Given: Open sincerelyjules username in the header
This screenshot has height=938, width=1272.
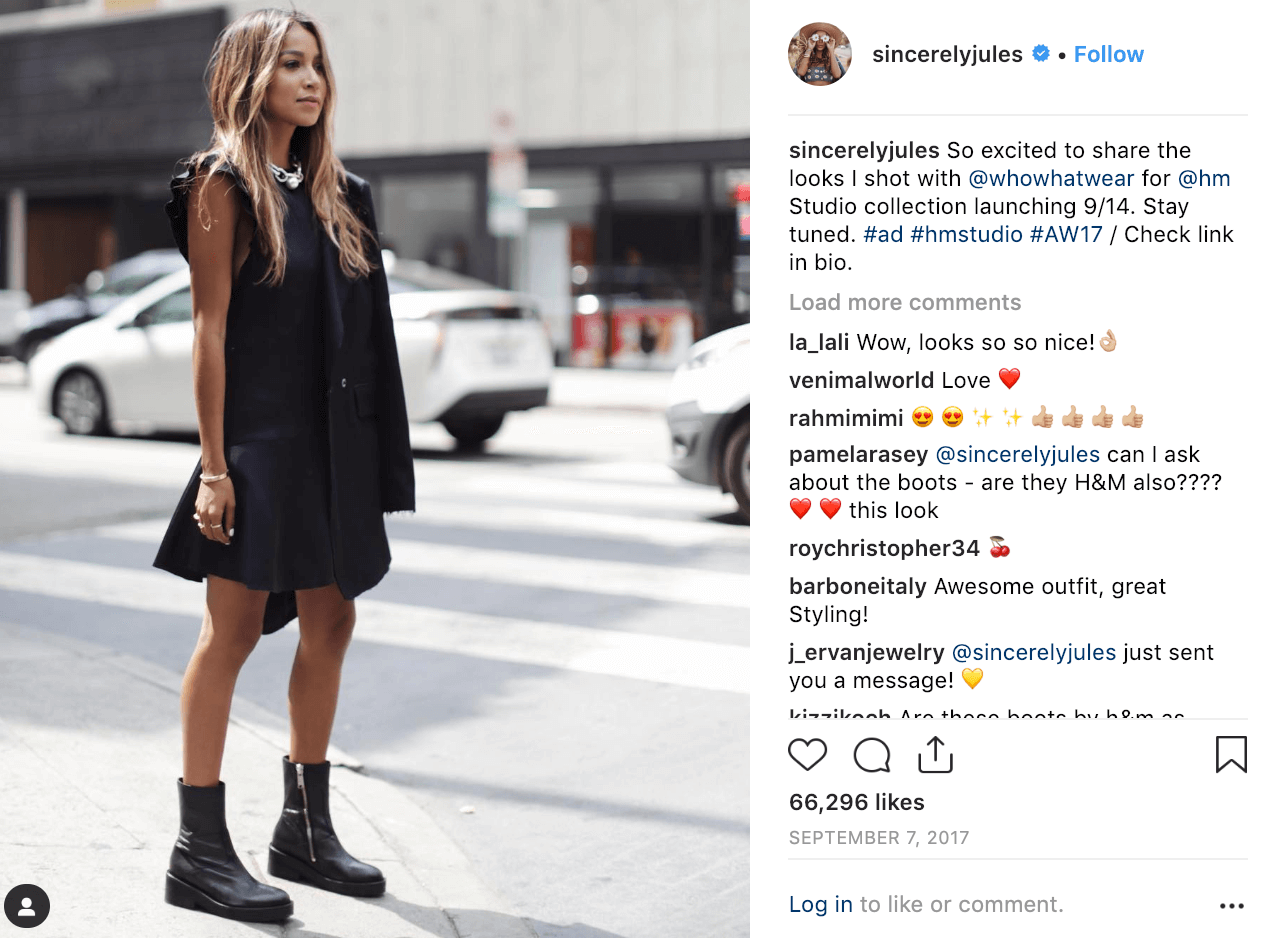Looking at the screenshot, I should [947, 55].
